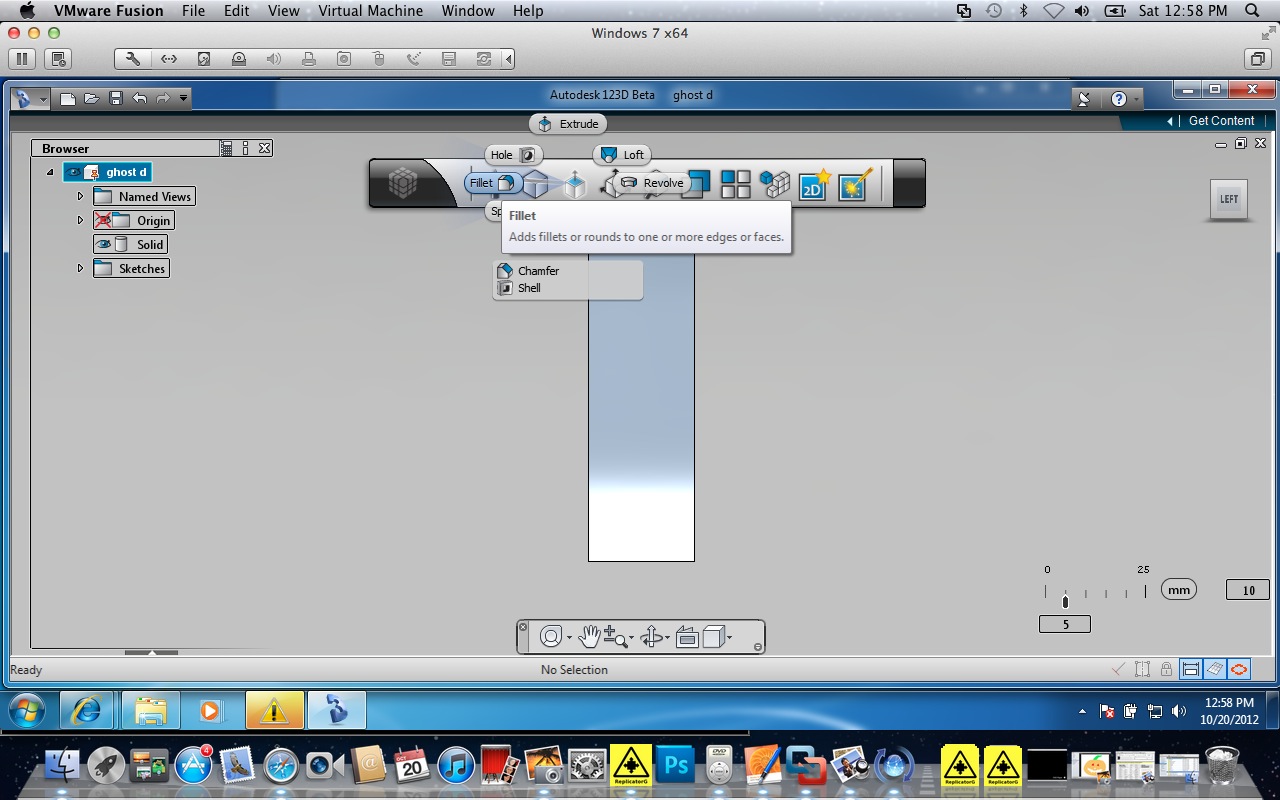This screenshot has height=800, width=1280.
Task: Select the Sketches folder
Action: pyautogui.click(x=131, y=268)
